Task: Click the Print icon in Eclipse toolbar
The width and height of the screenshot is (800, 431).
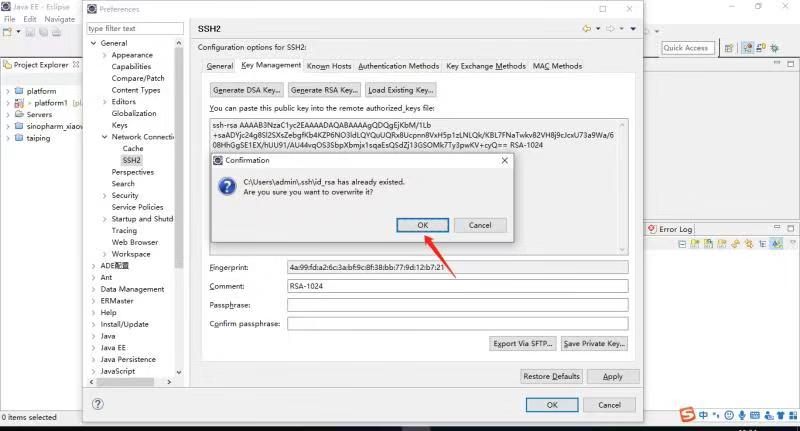Action: (56, 32)
